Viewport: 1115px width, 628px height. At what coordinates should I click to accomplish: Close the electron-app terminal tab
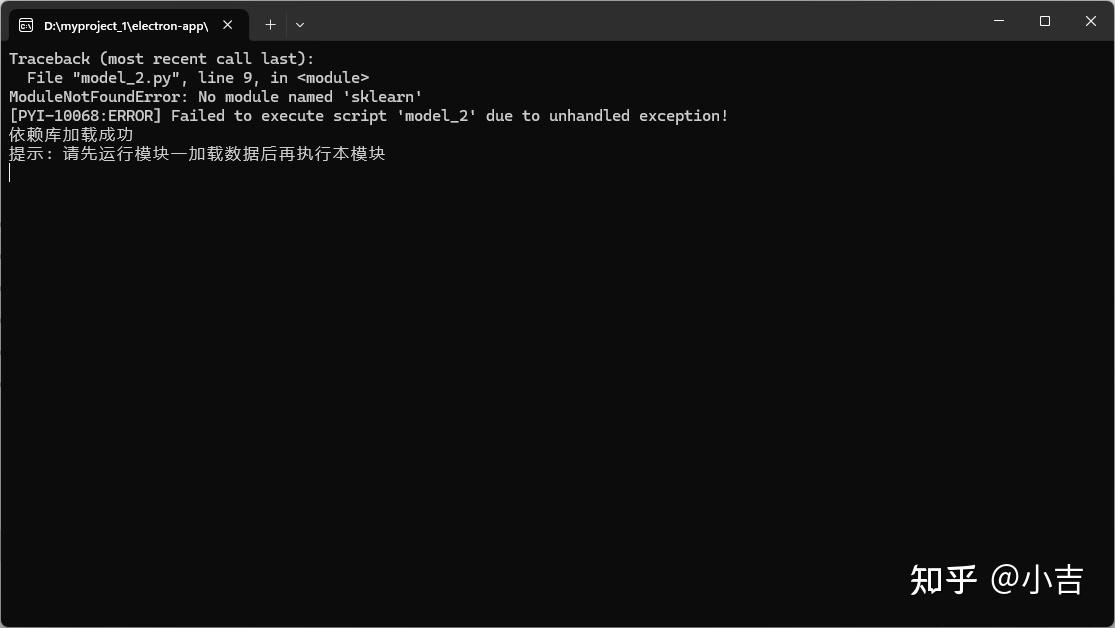(227, 23)
